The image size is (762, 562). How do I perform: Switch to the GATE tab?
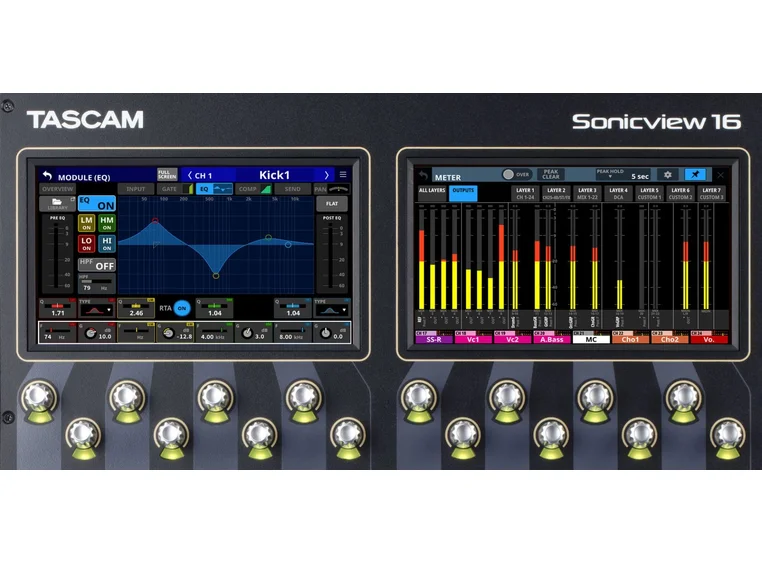point(175,189)
